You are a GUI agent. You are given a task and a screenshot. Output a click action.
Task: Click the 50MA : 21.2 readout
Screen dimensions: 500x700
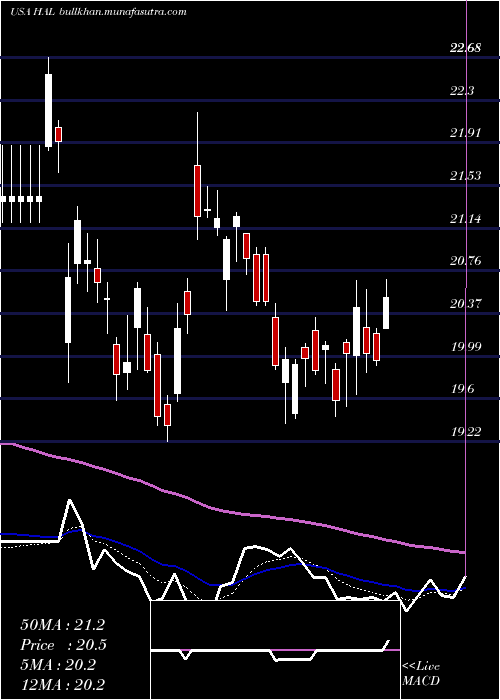(x=62, y=625)
